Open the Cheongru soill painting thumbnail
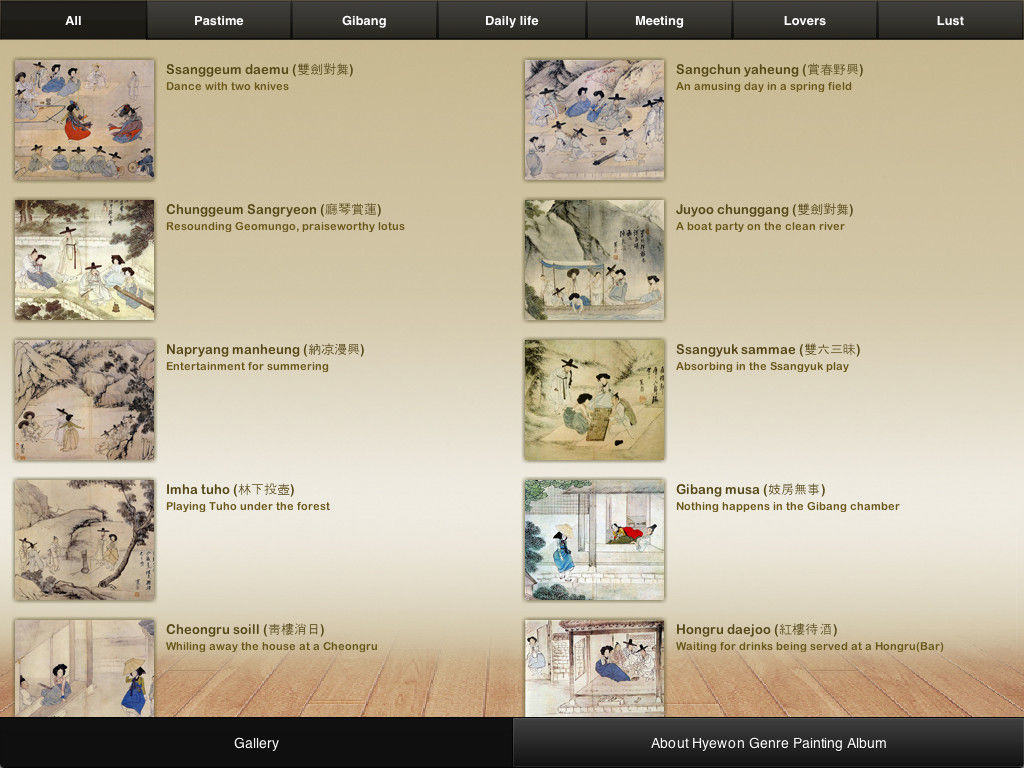Image resolution: width=1024 pixels, height=768 pixels. coord(84,668)
